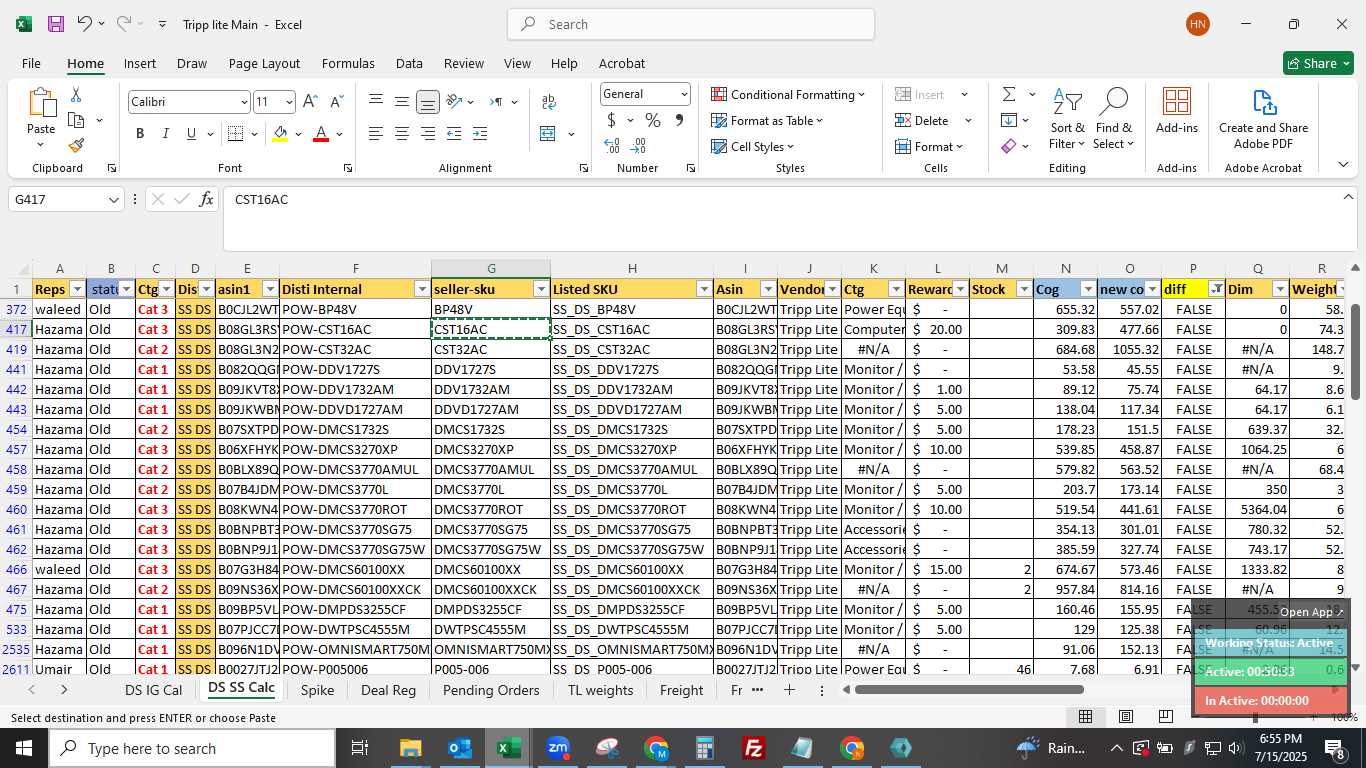This screenshot has height=768, width=1366.
Task: Open Format as Table gallery
Action: coord(767,120)
